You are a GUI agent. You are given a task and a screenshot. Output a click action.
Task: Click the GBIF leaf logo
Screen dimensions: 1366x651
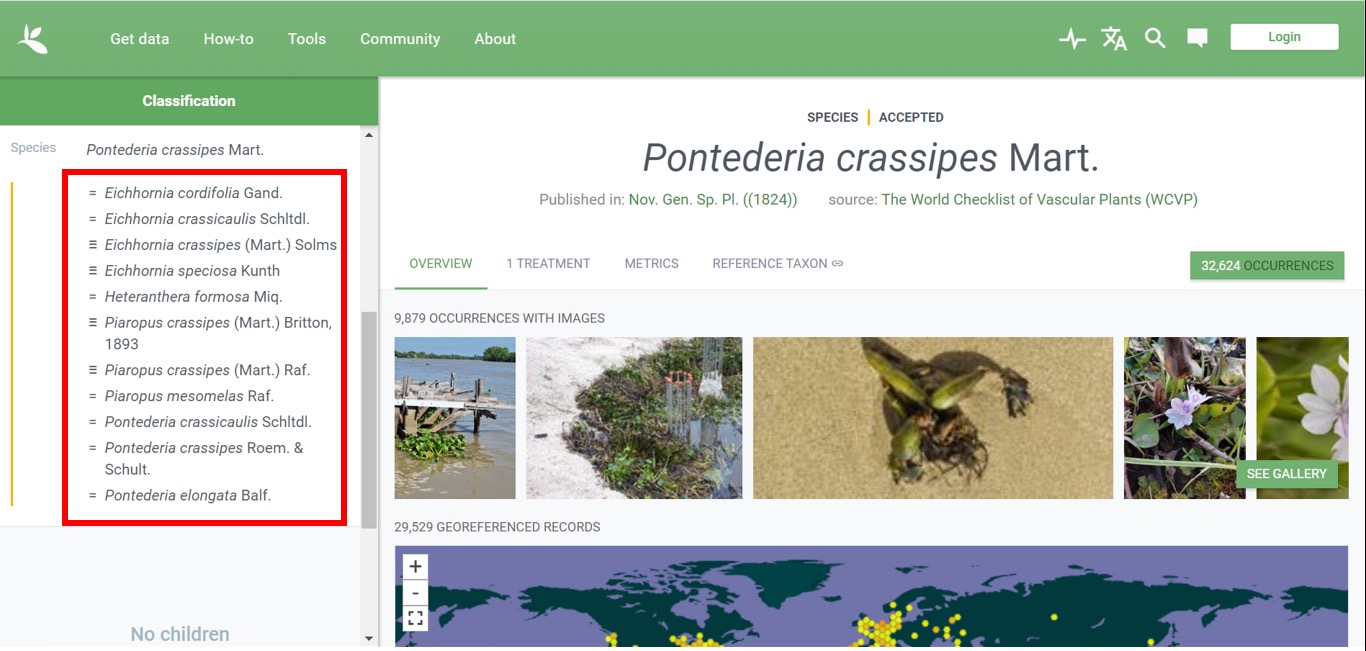pos(33,39)
